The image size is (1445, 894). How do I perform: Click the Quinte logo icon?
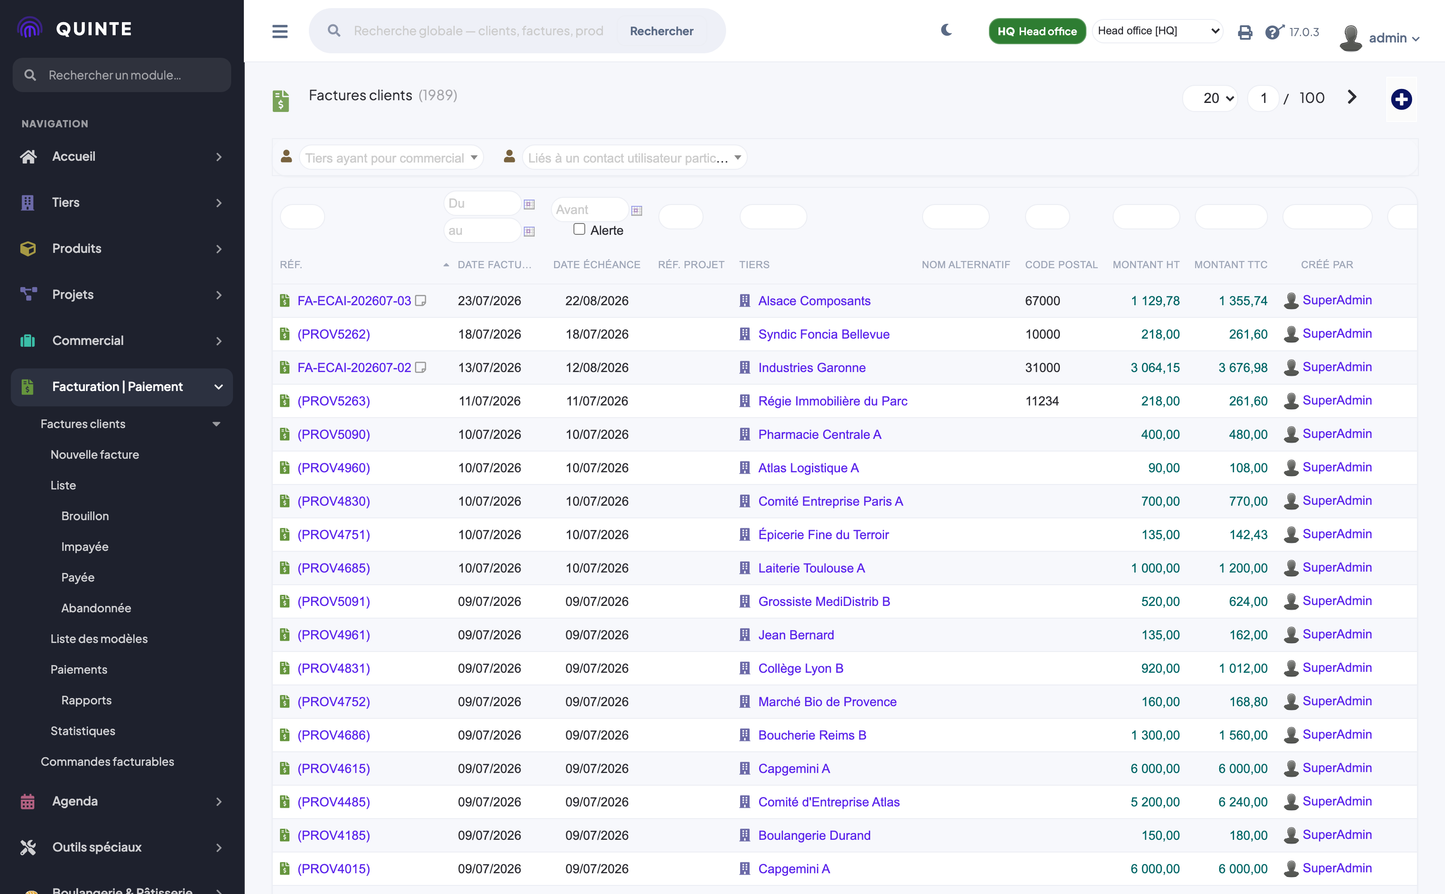(x=30, y=28)
